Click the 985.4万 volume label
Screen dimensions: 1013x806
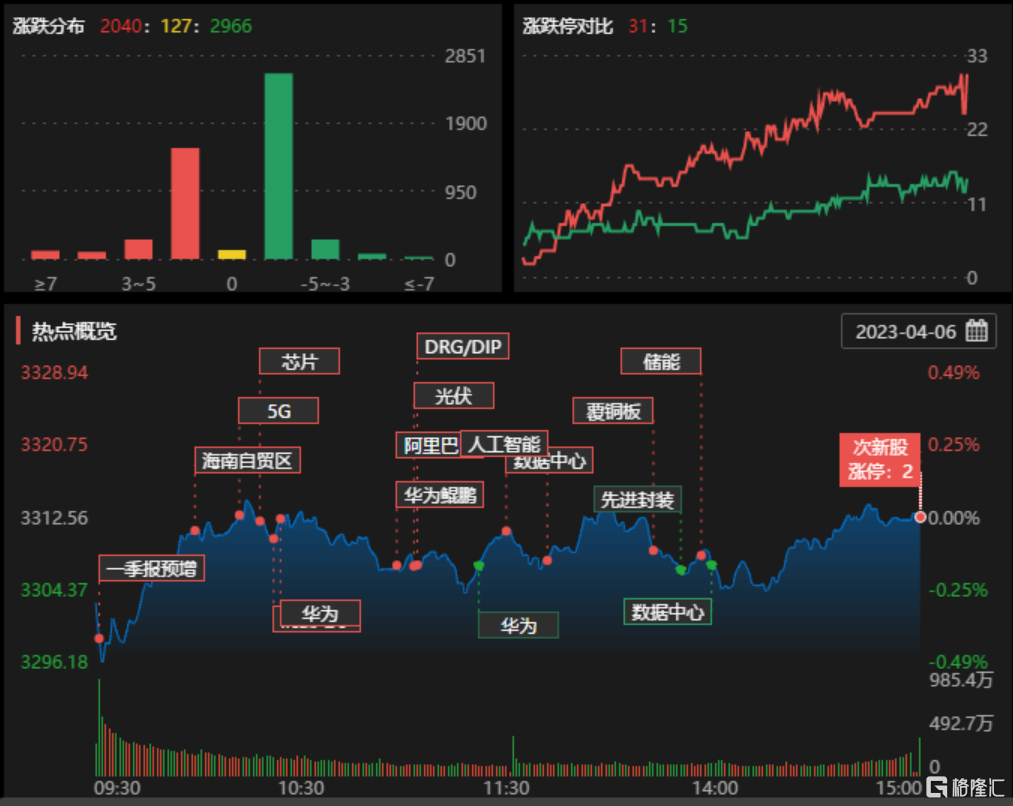(x=961, y=679)
